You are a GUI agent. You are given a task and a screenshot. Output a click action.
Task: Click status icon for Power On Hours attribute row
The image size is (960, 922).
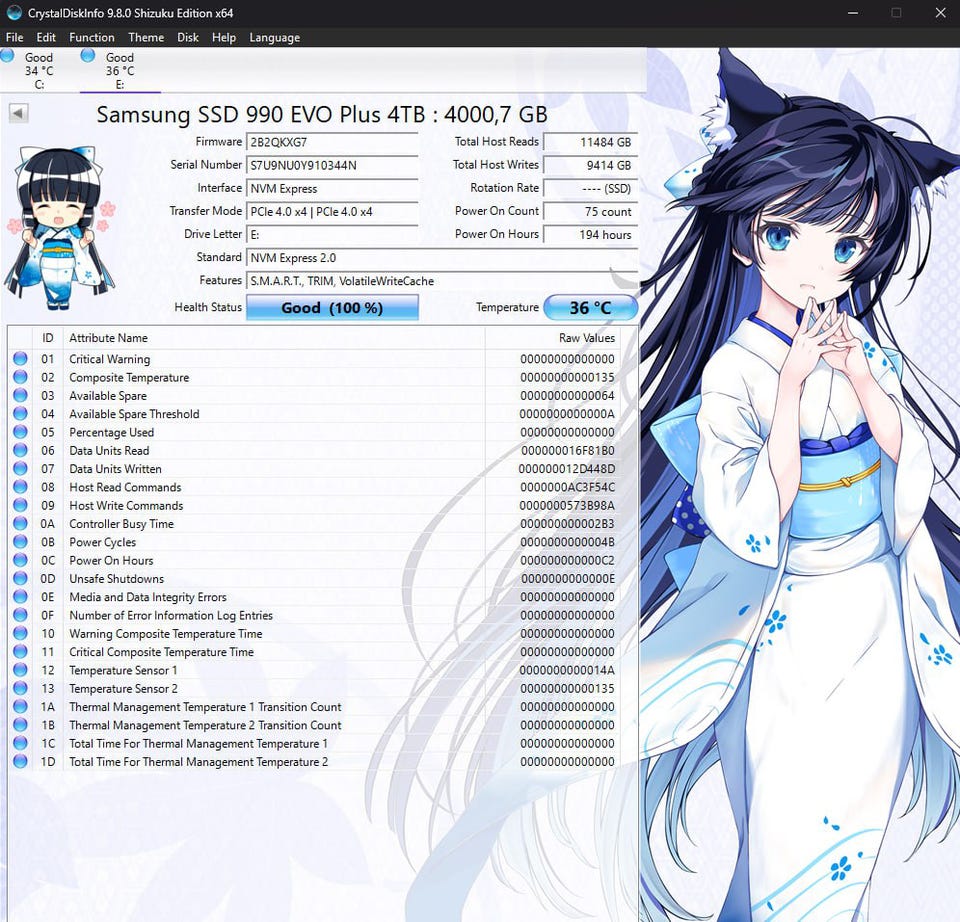pos(20,560)
